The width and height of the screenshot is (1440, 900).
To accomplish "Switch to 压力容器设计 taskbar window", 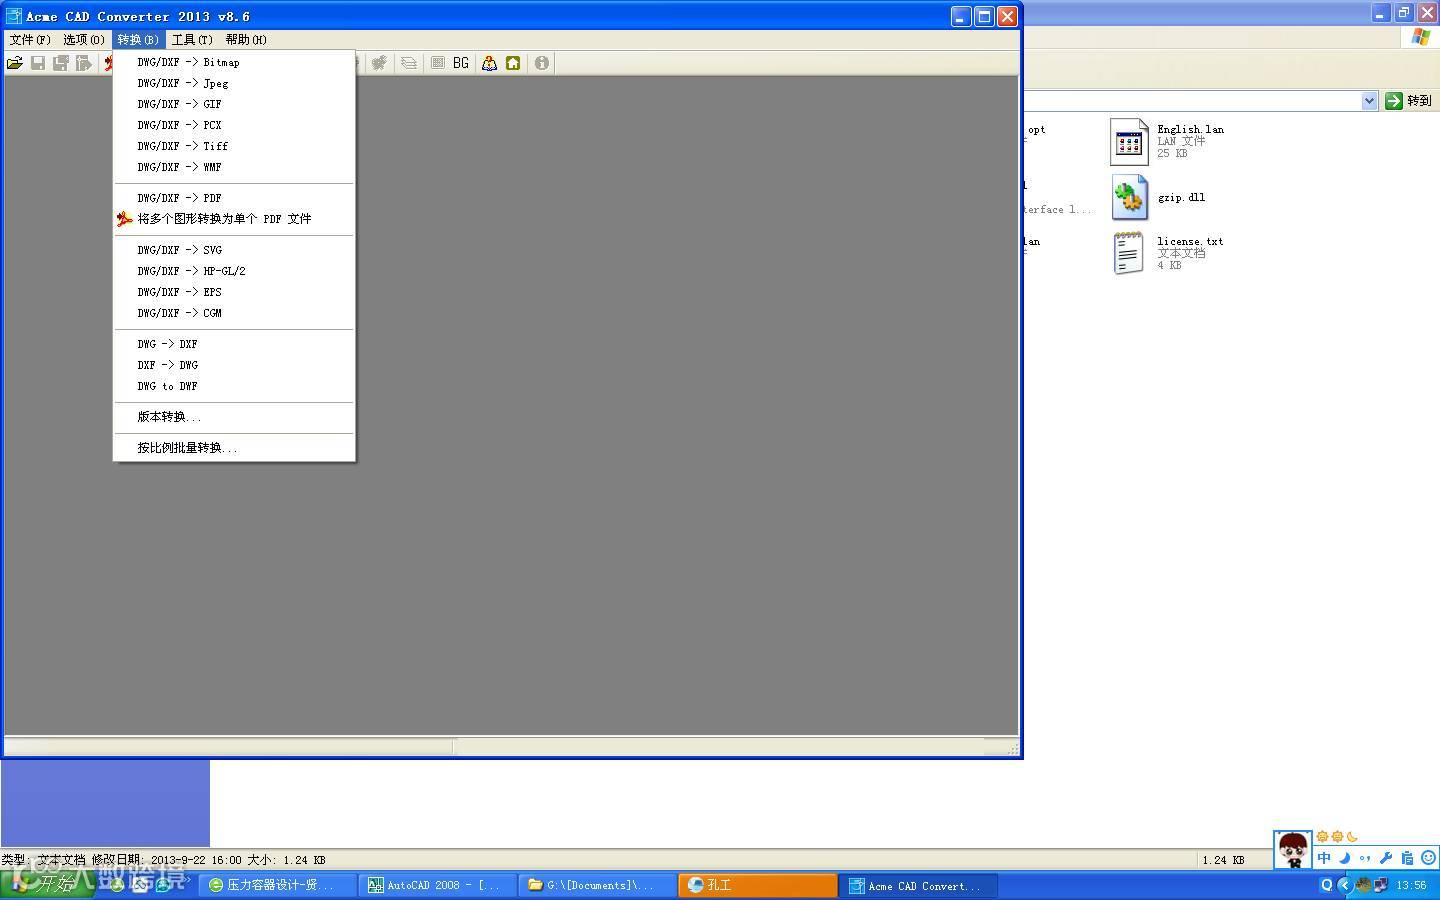I will 279,885.
